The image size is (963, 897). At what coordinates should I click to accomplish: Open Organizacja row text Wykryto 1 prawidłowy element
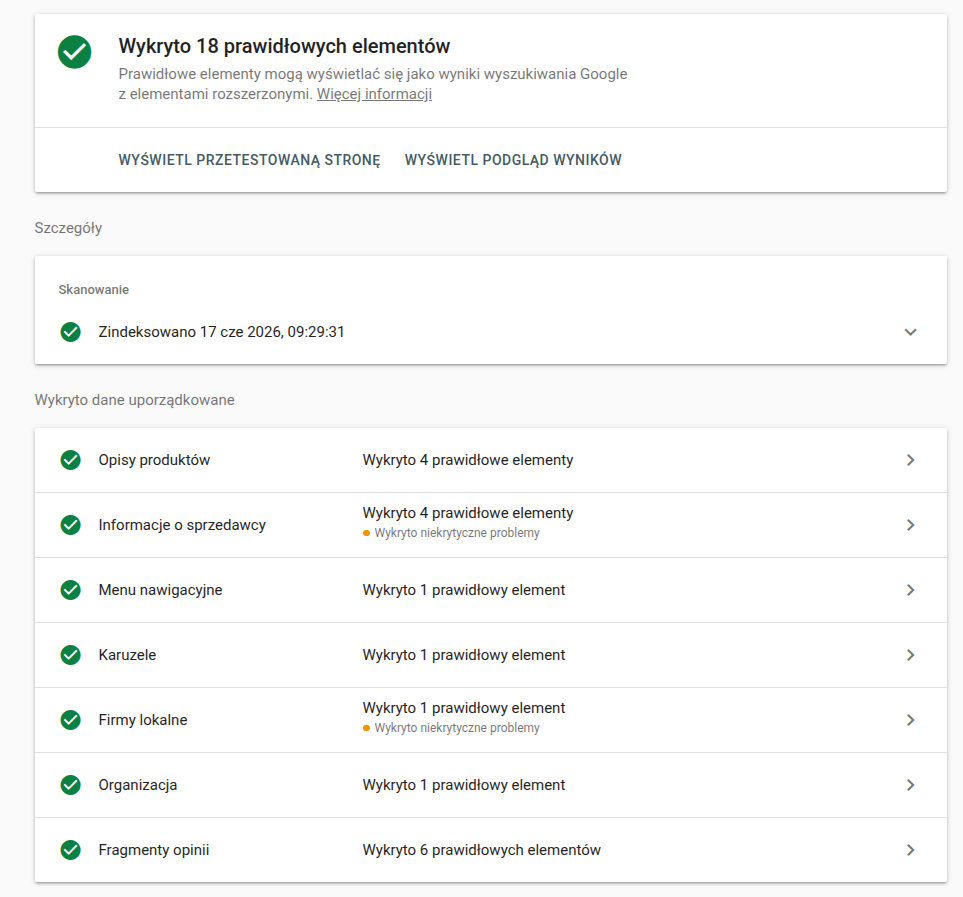464,785
